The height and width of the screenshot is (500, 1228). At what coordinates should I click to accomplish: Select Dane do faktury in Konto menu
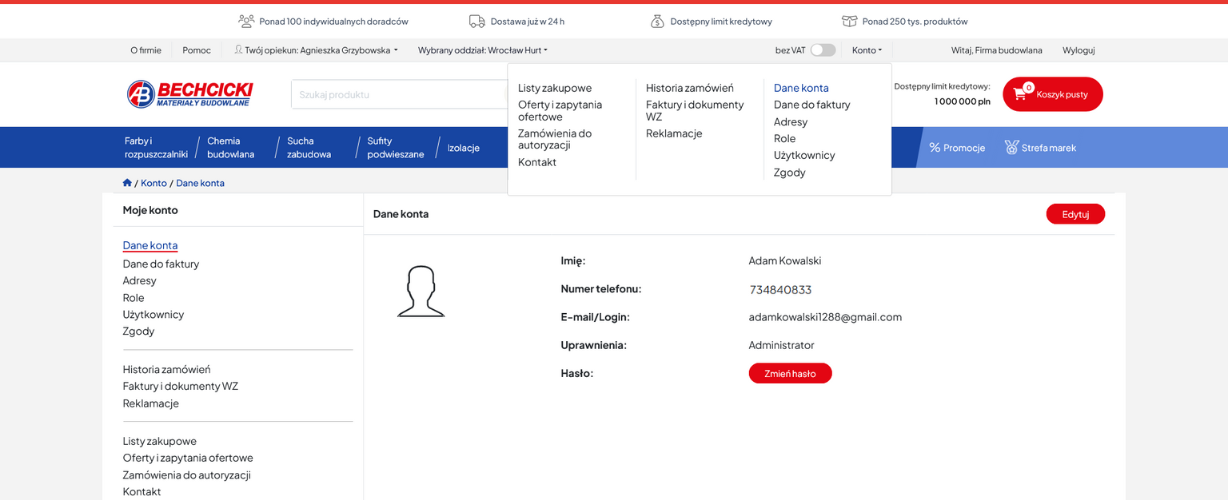point(812,104)
